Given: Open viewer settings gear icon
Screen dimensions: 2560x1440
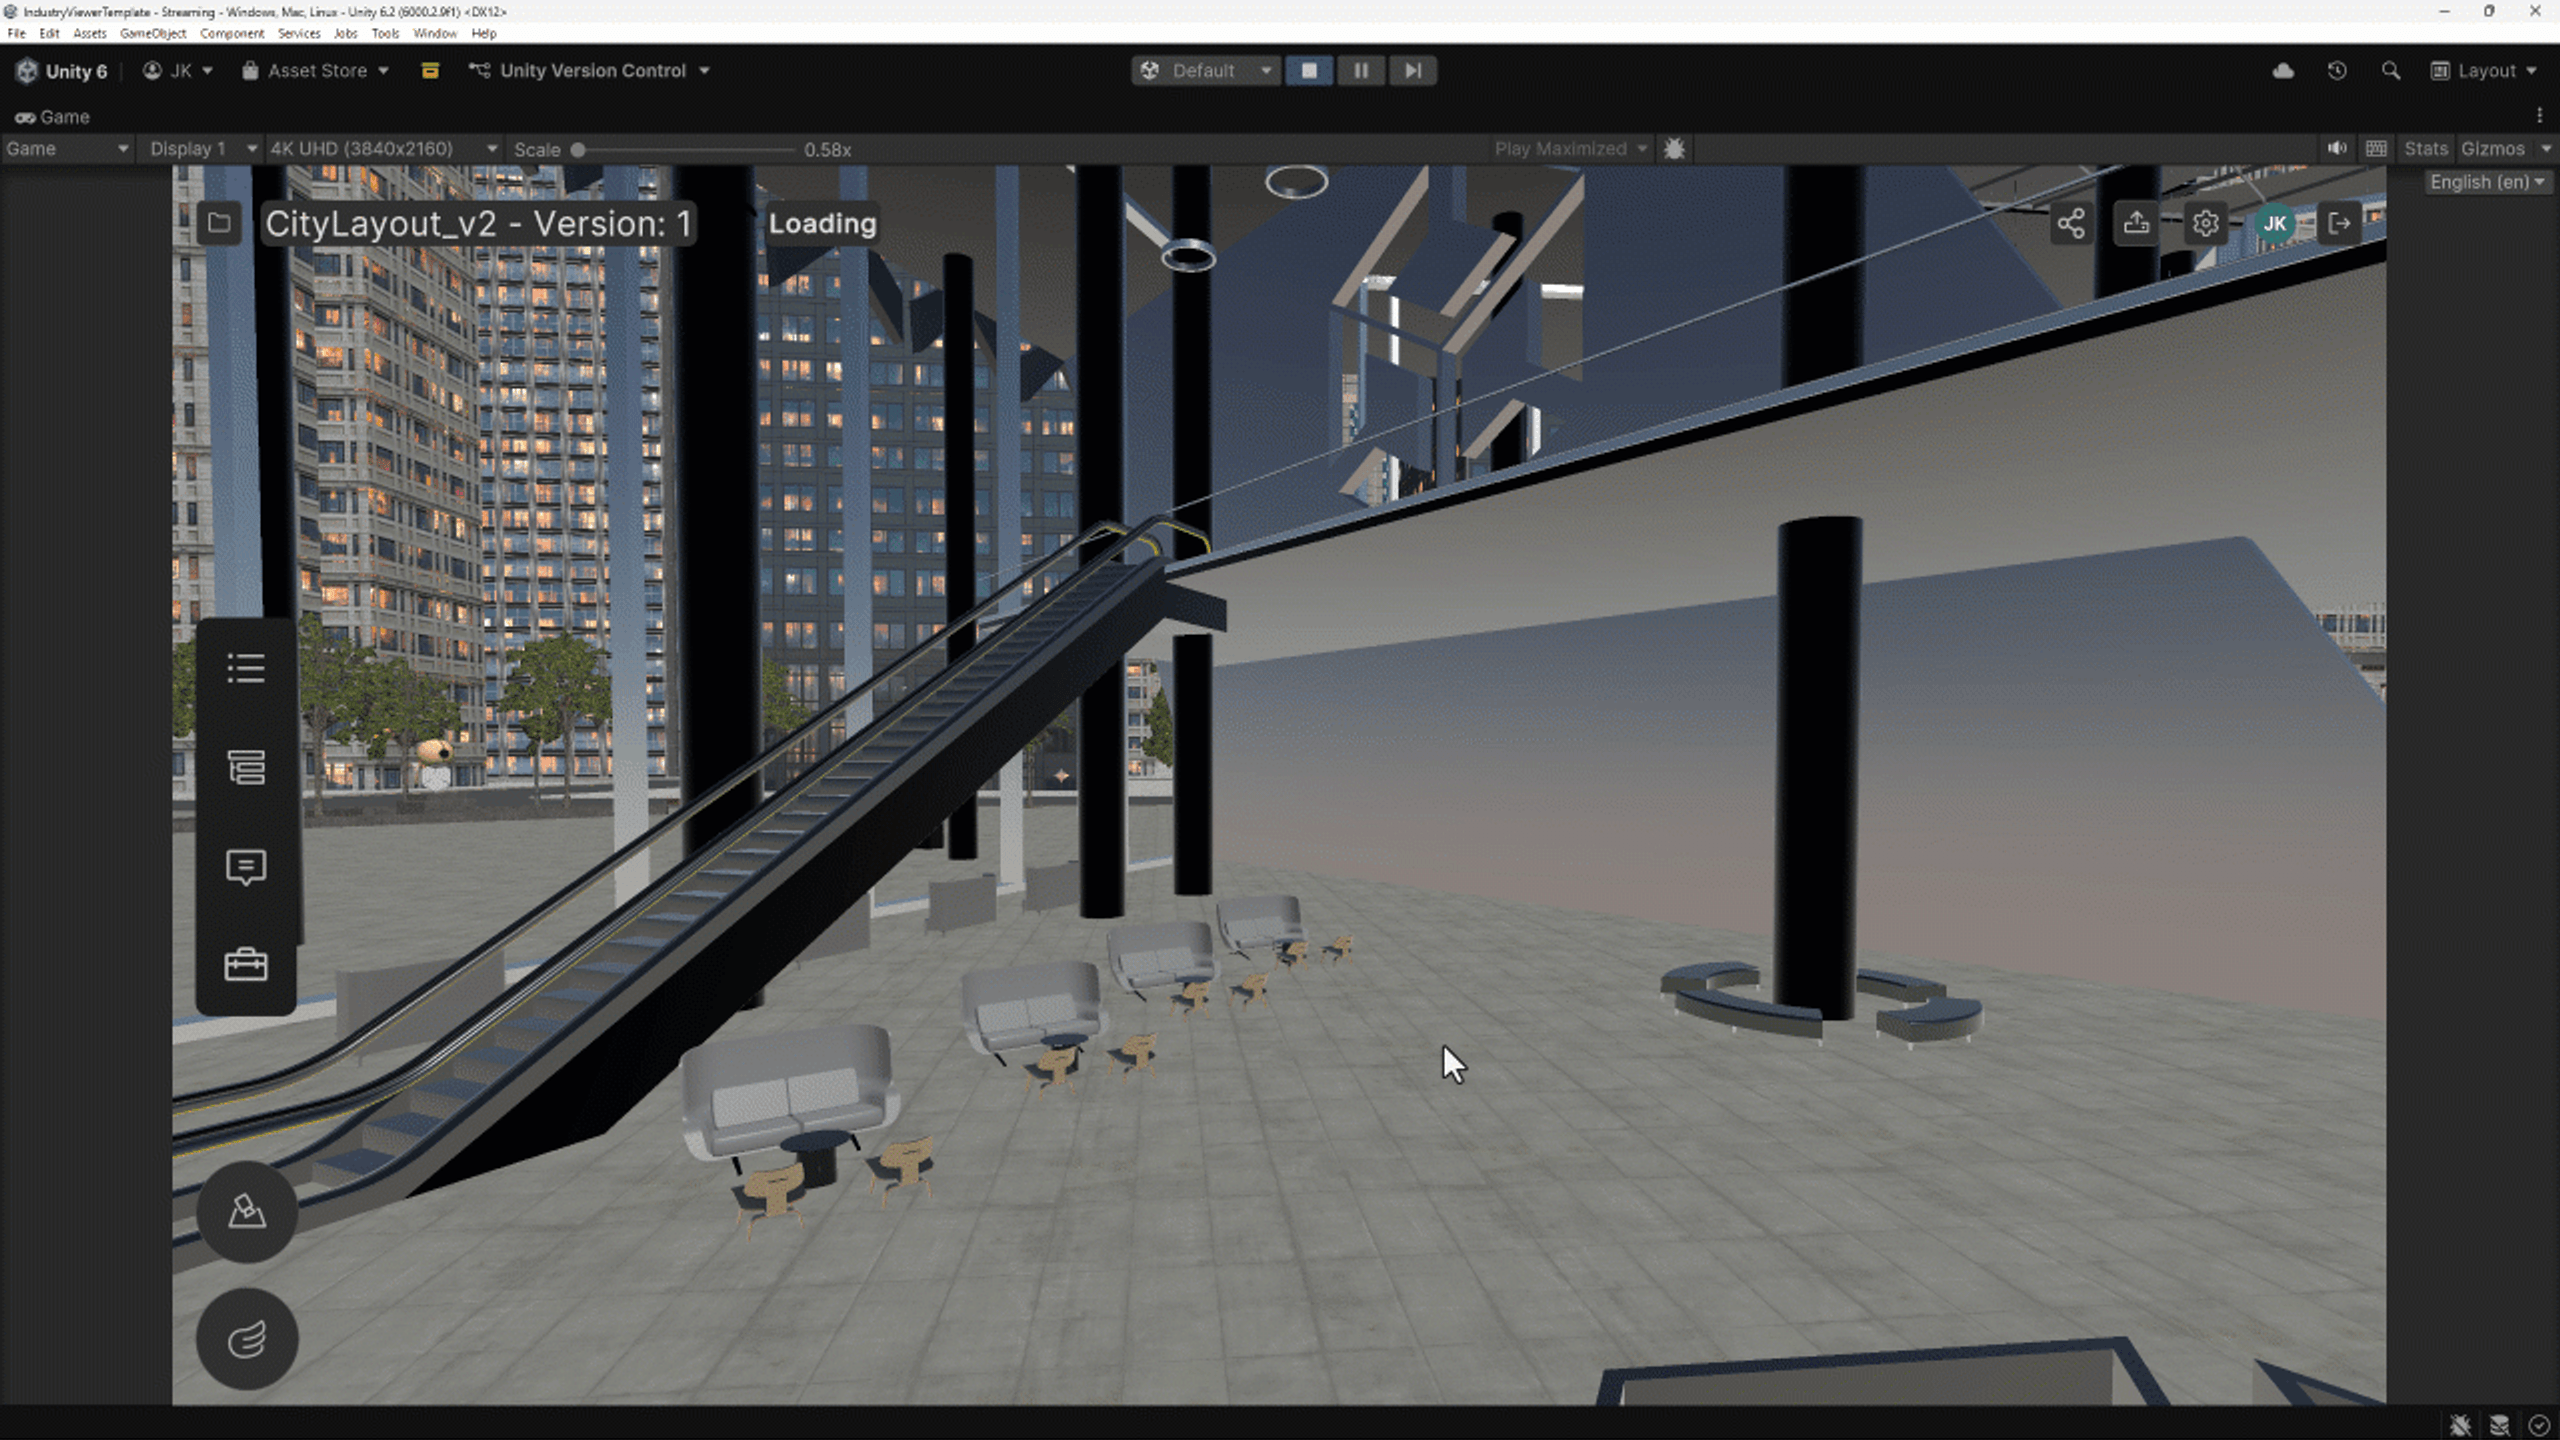Looking at the screenshot, I should (2205, 223).
